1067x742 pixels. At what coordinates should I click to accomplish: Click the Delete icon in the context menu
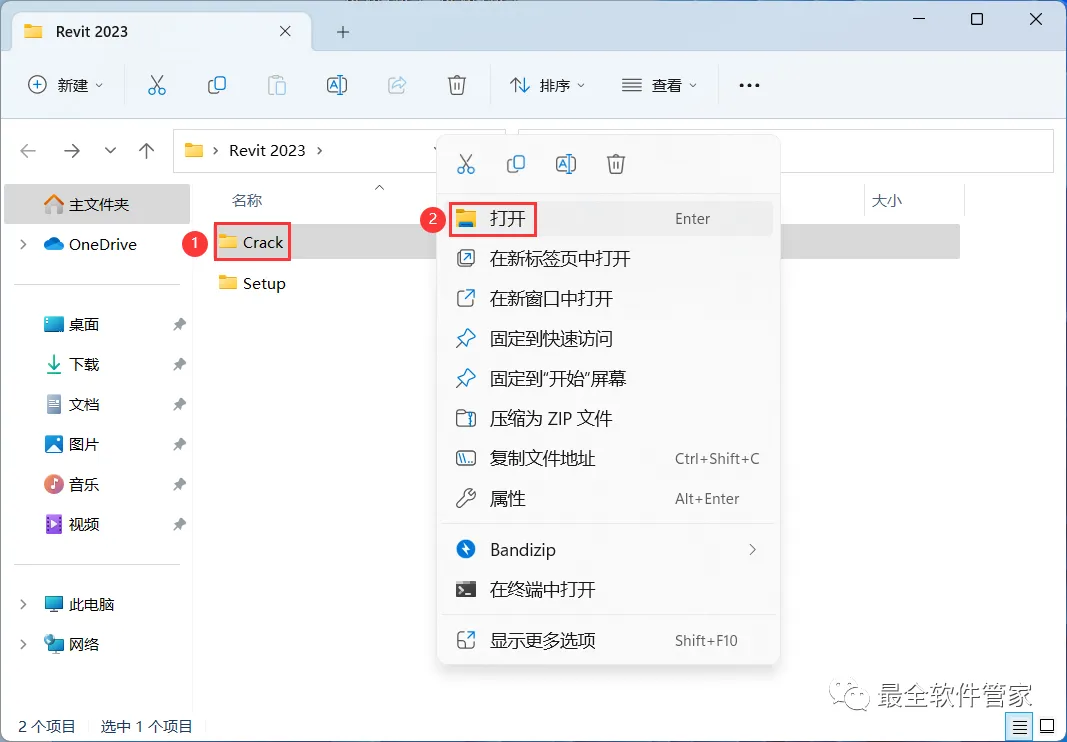616,164
